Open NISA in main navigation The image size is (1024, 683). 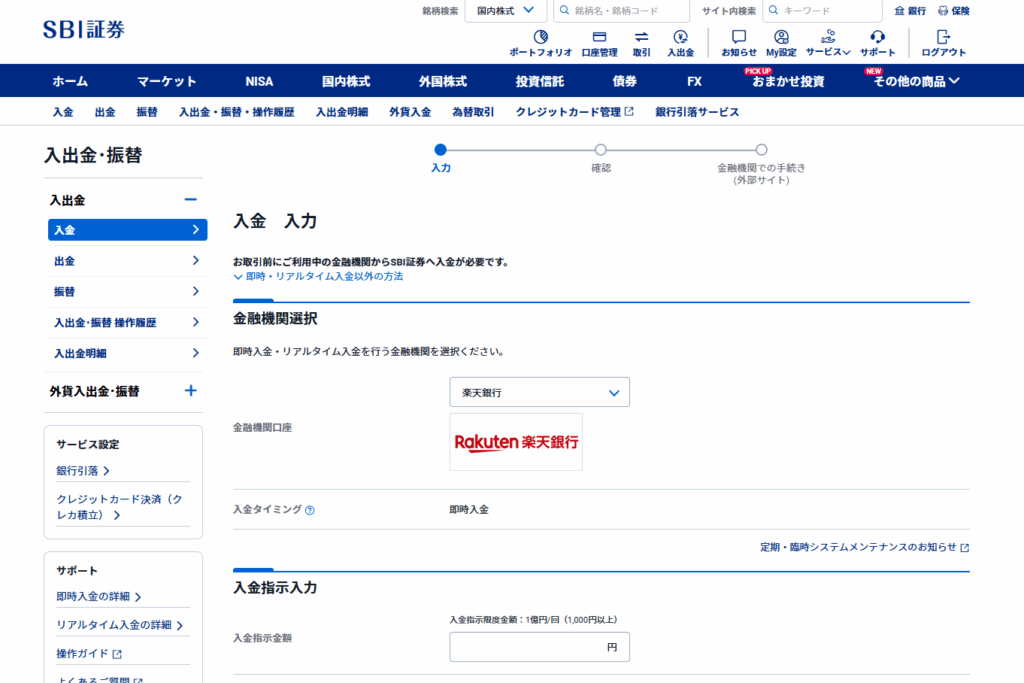coord(259,81)
